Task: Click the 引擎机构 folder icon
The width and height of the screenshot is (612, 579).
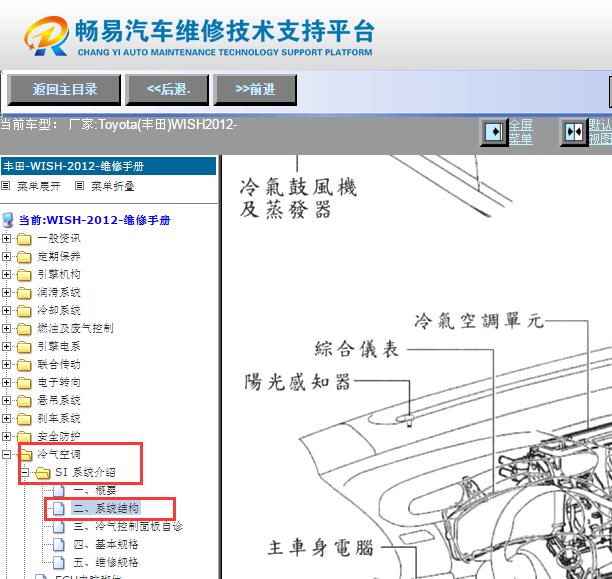Action: [24, 274]
